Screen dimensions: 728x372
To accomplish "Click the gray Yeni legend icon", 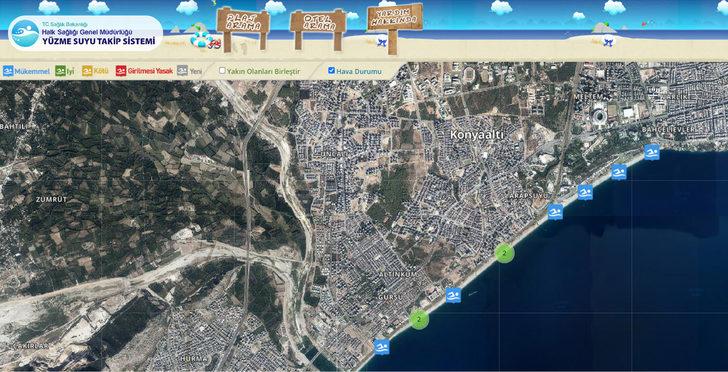I will click(x=182, y=71).
